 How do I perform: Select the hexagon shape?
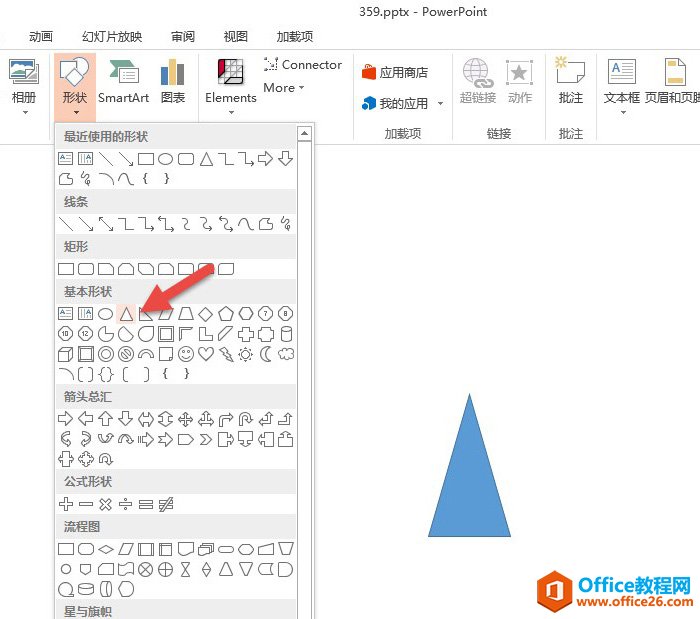pyautogui.click(x=246, y=314)
